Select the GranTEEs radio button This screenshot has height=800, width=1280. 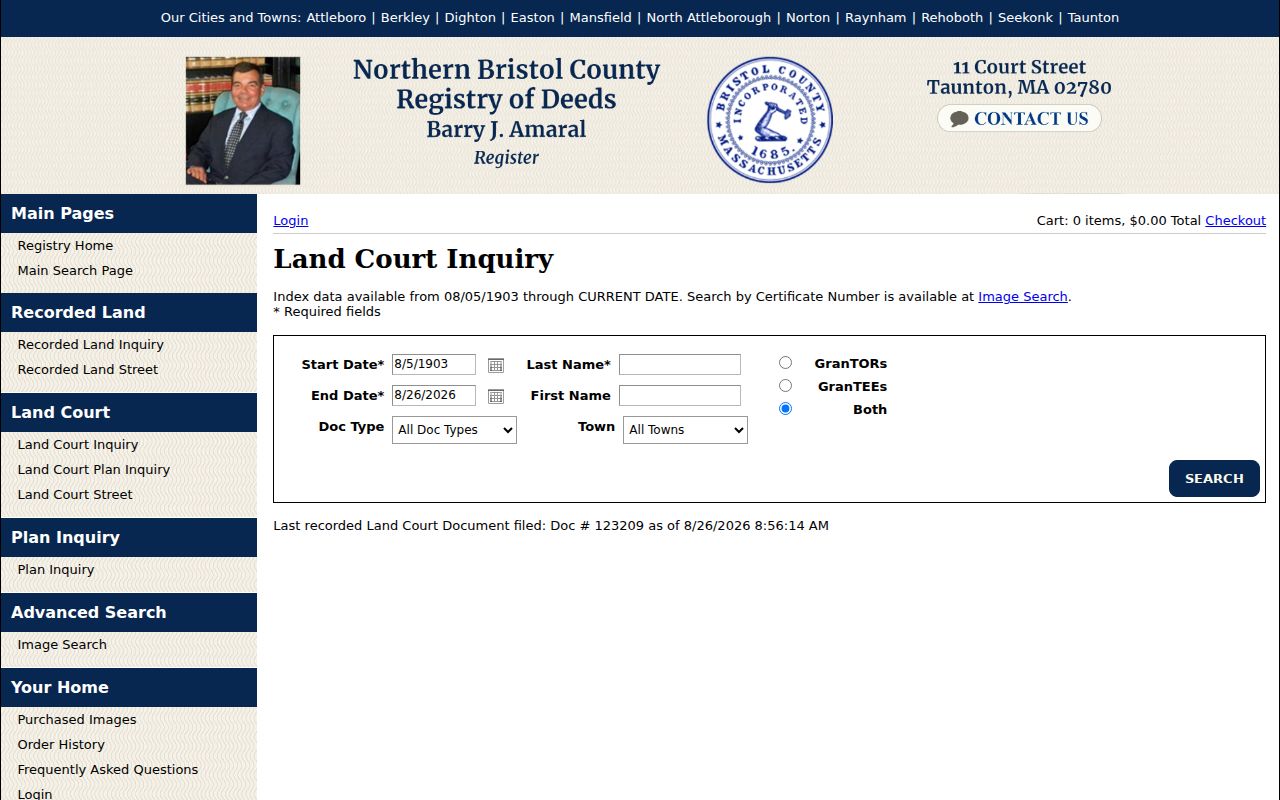[785, 386]
